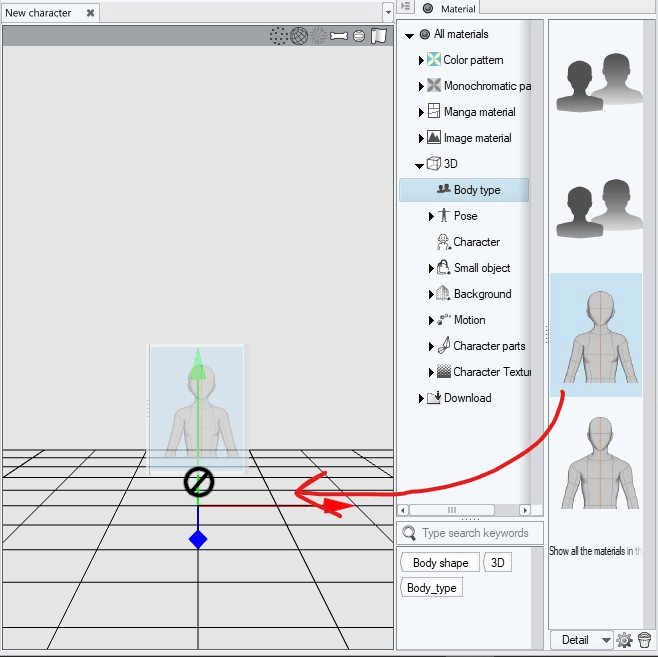Viewport: 658px width, 657px height.
Task: Click the dotted sphere display icon
Action: click(x=278, y=36)
